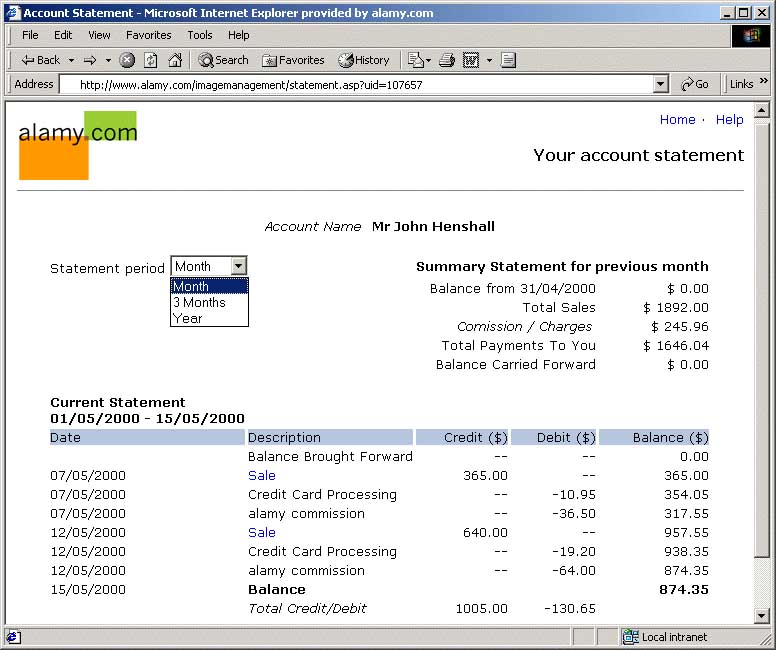Expand the Statement period dropdown arrow
776x650 pixels.
point(238,266)
